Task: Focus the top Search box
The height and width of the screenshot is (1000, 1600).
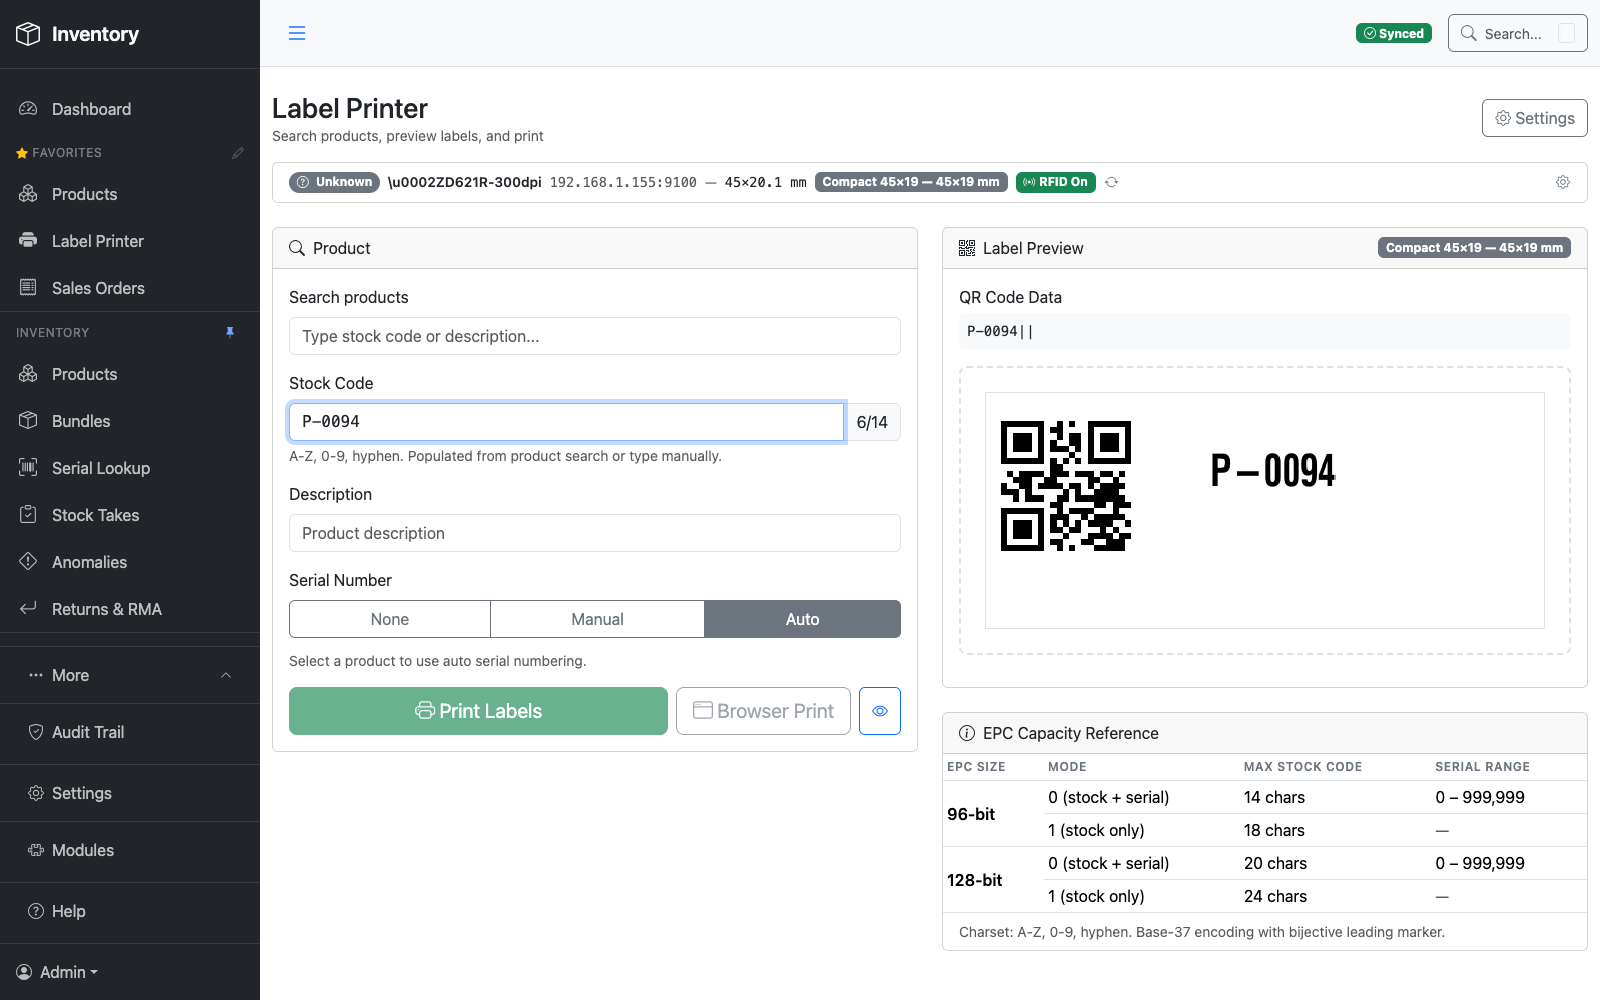Action: click(1517, 33)
